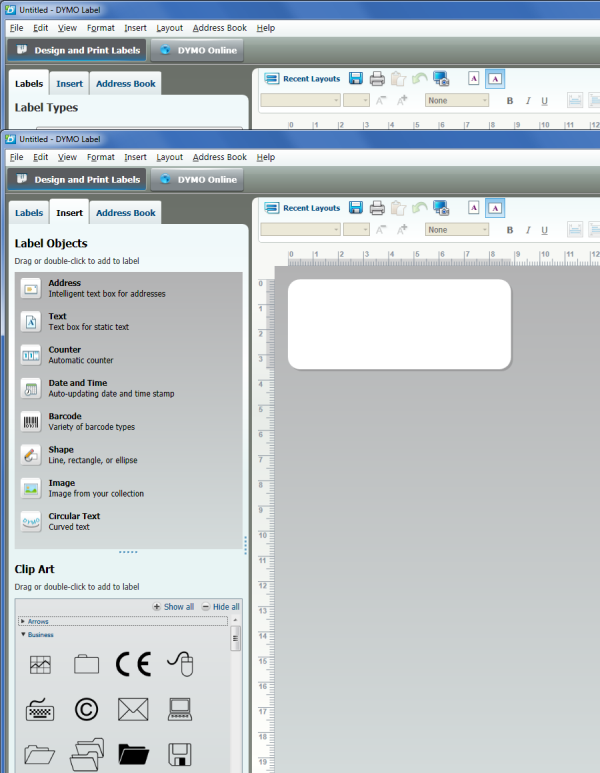
Task: Click print icon in back window toolbar
Action: click(x=377, y=78)
